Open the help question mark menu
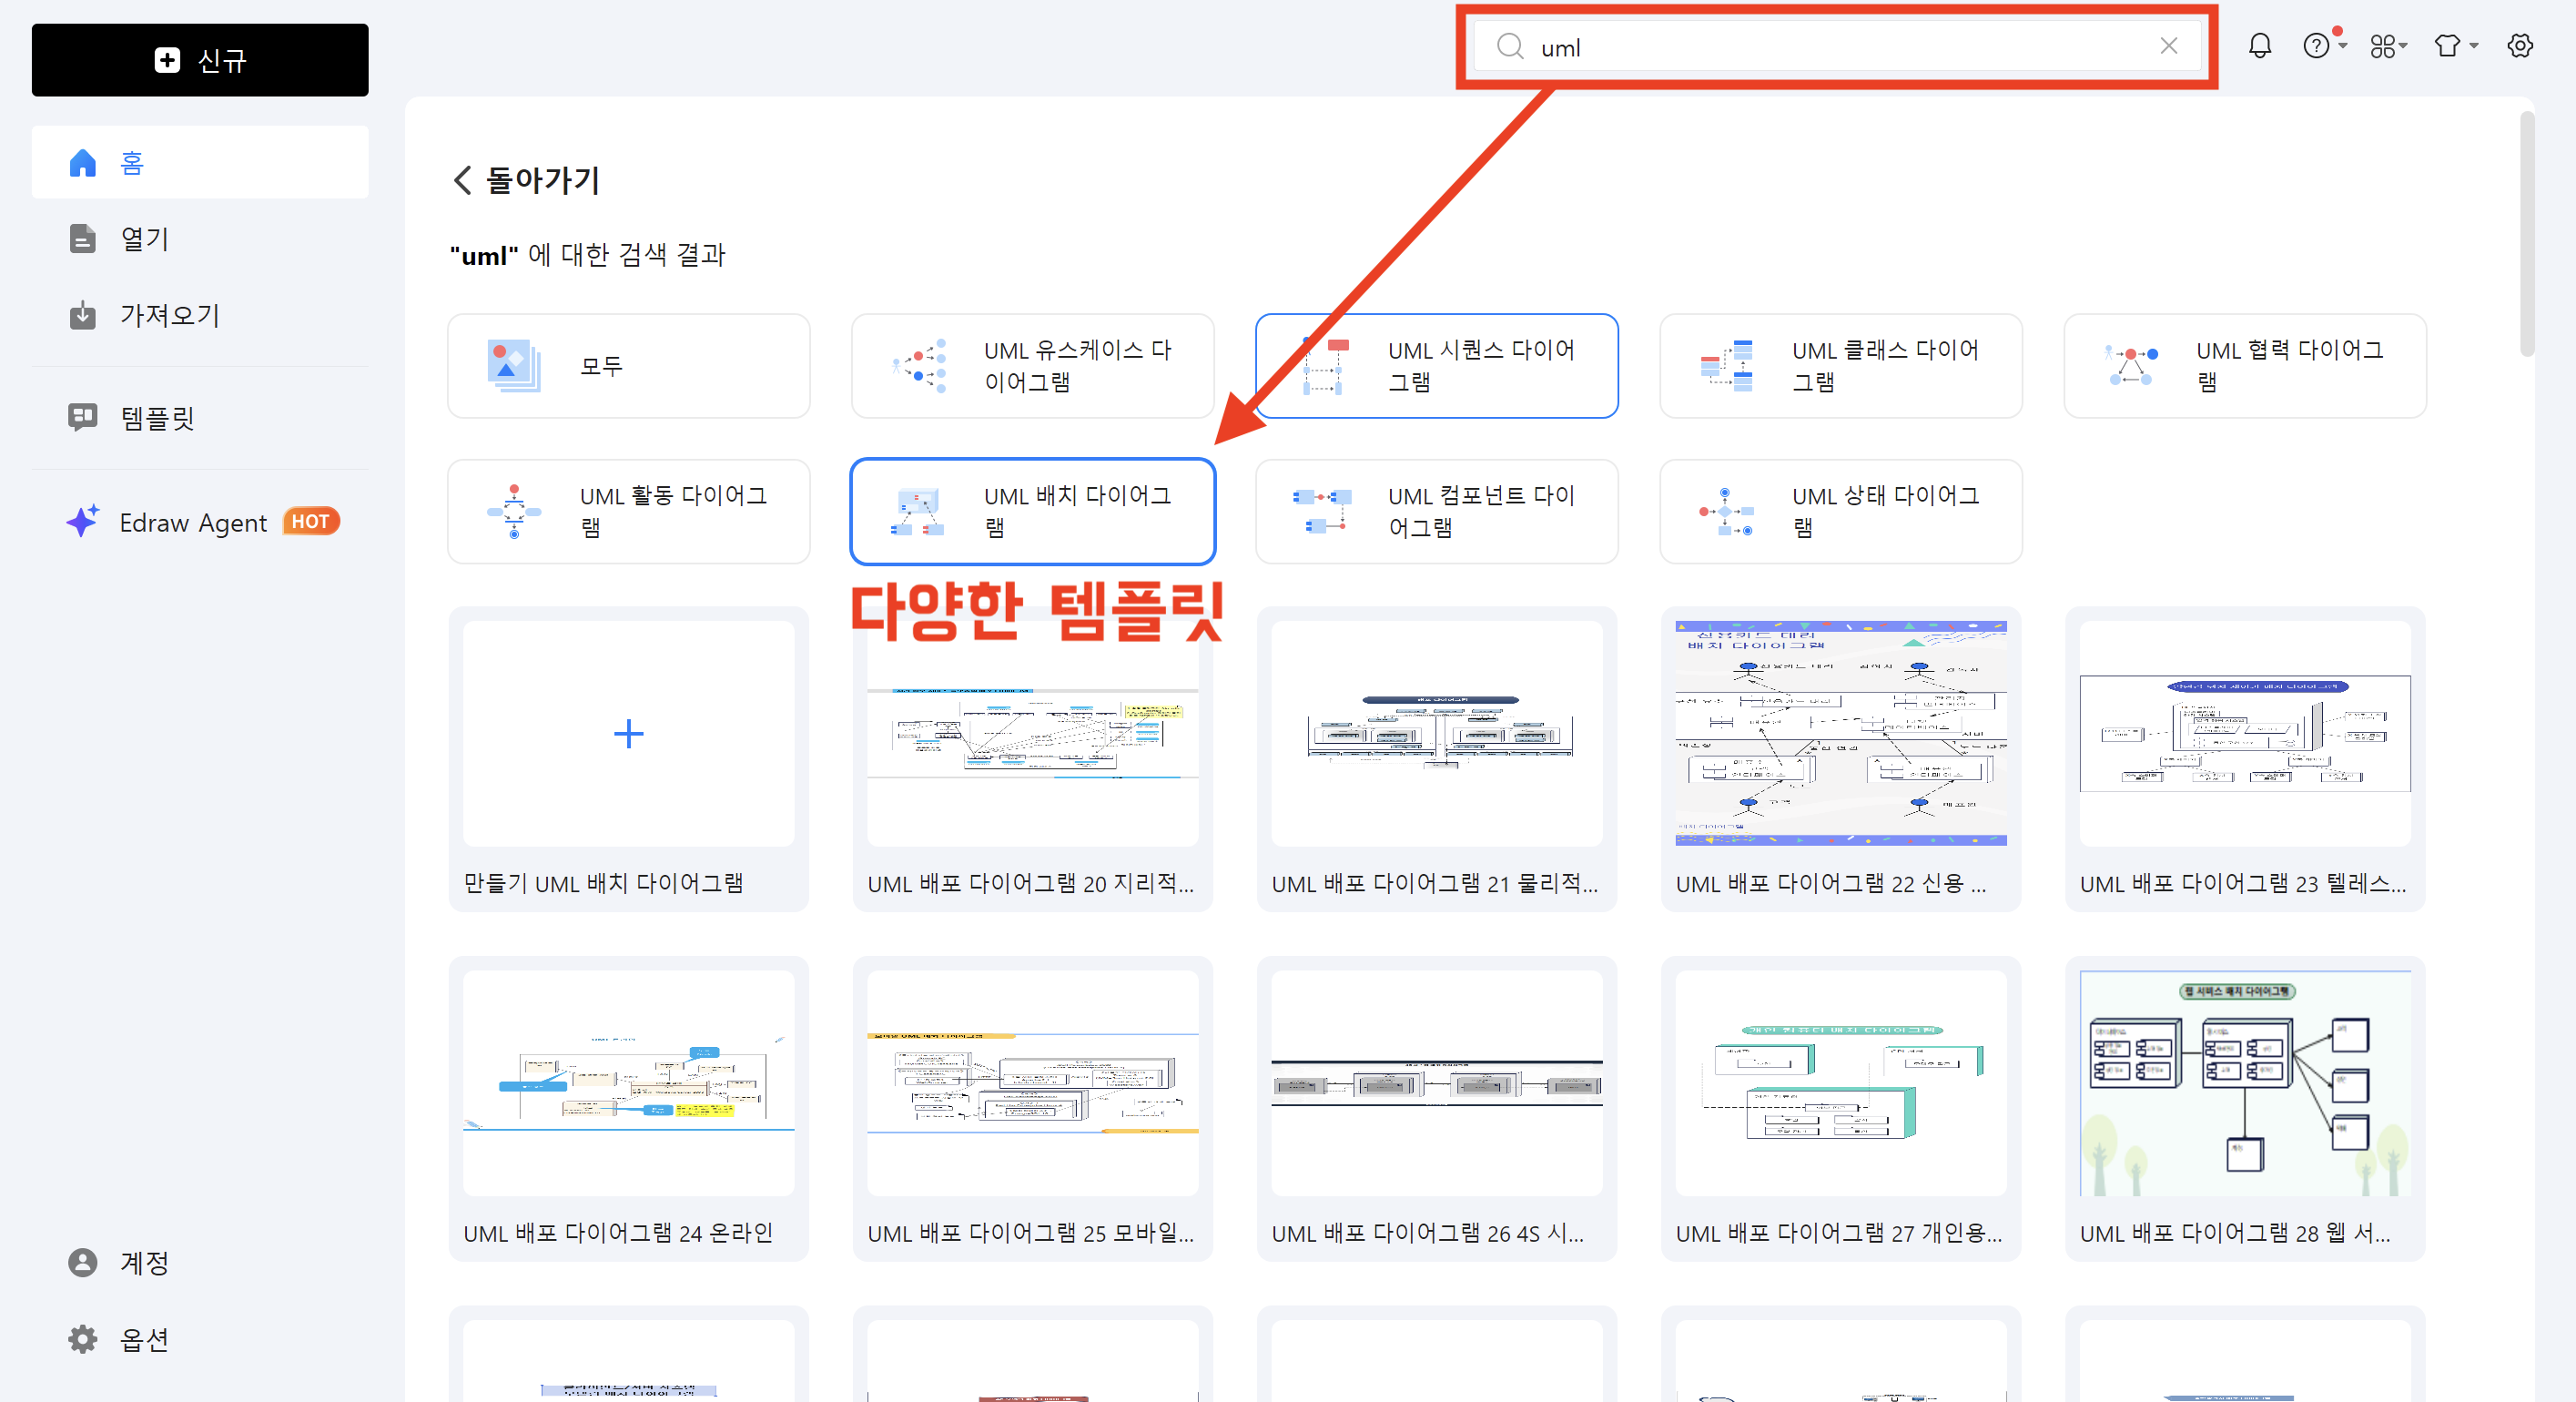Screen dimensions: 2576x1402 [x=2316, y=46]
